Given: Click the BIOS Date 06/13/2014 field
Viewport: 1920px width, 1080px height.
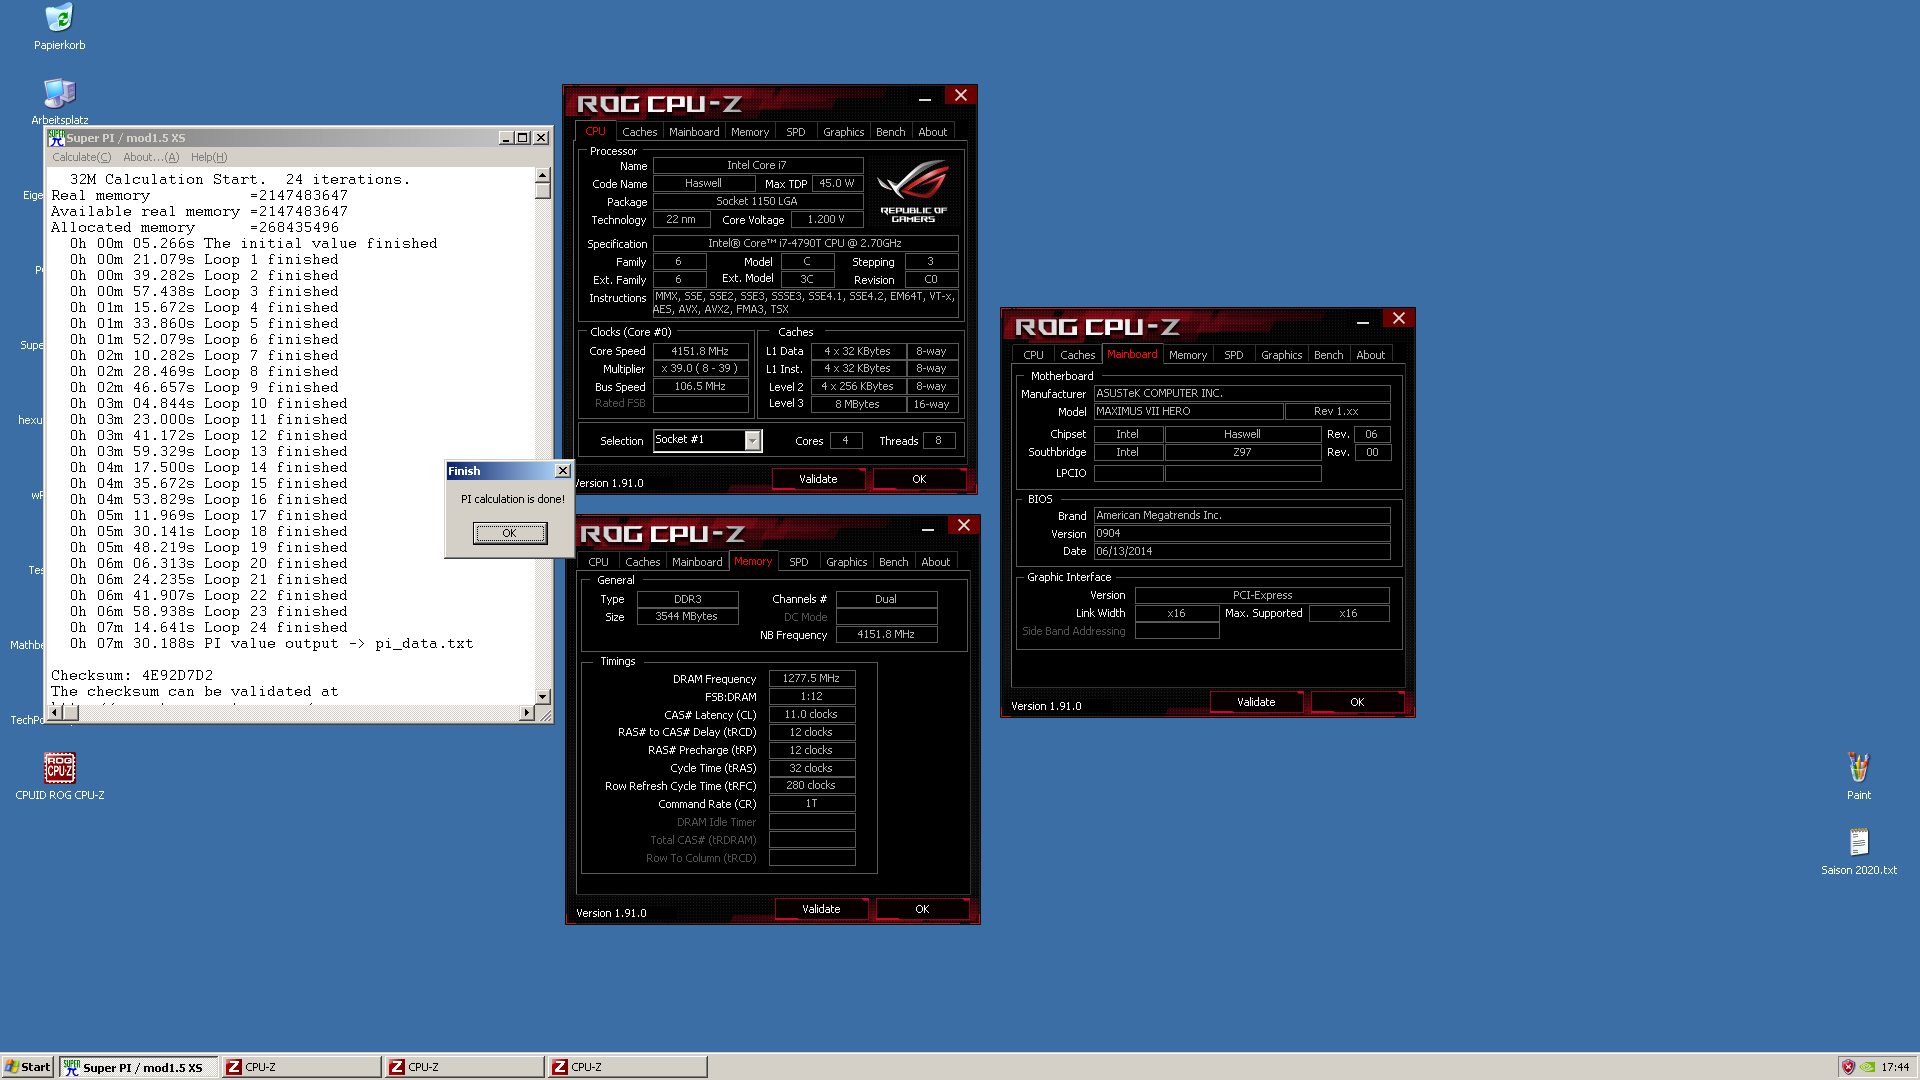Looking at the screenshot, I should click(1242, 551).
